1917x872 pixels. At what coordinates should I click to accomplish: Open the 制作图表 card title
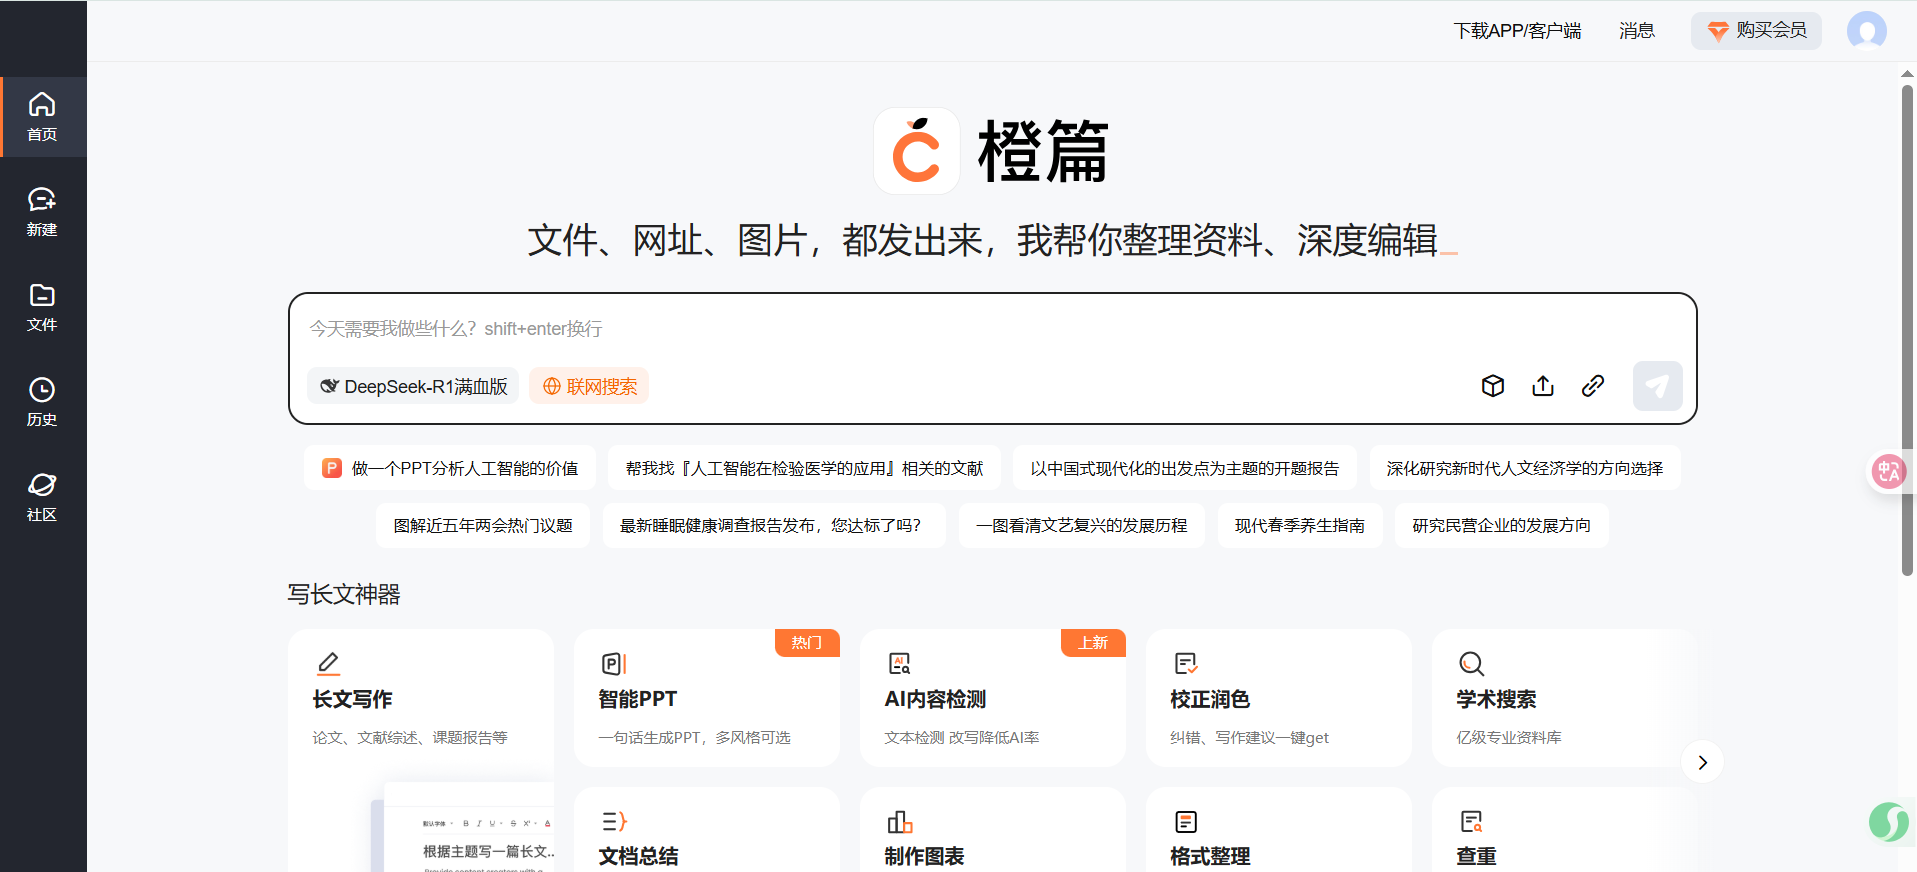[924, 856]
